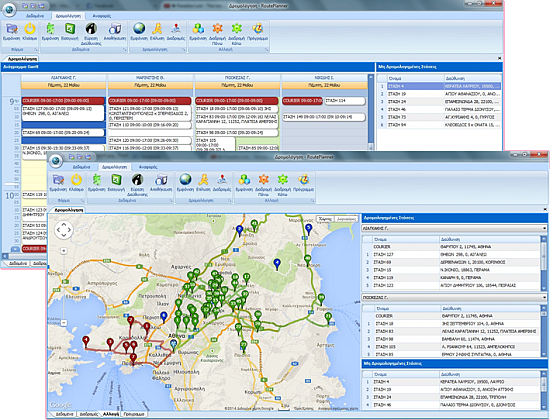The width and height of the screenshot is (550, 420).
Task: Click COURIER red bar under ΛΙΑΓΚΑΚΗΣ Γ. column
Action: click(x=63, y=101)
